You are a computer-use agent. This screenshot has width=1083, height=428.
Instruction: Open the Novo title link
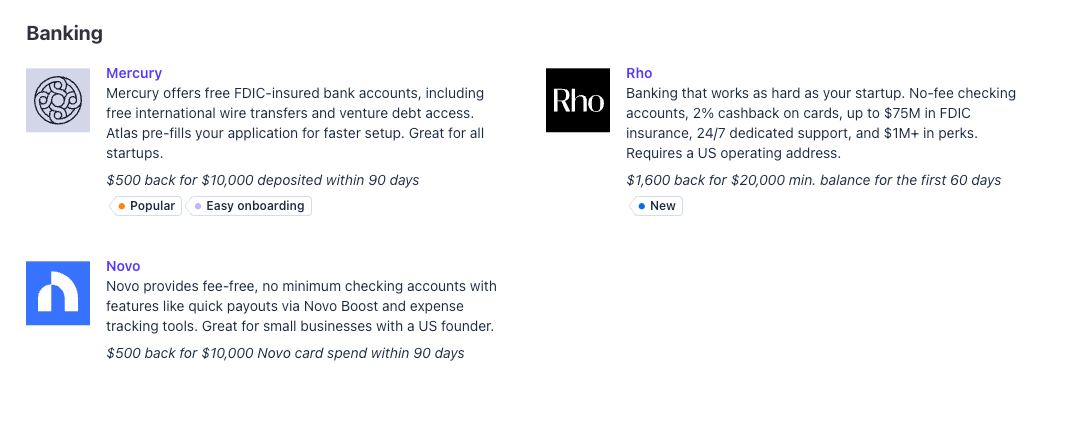(x=123, y=266)
